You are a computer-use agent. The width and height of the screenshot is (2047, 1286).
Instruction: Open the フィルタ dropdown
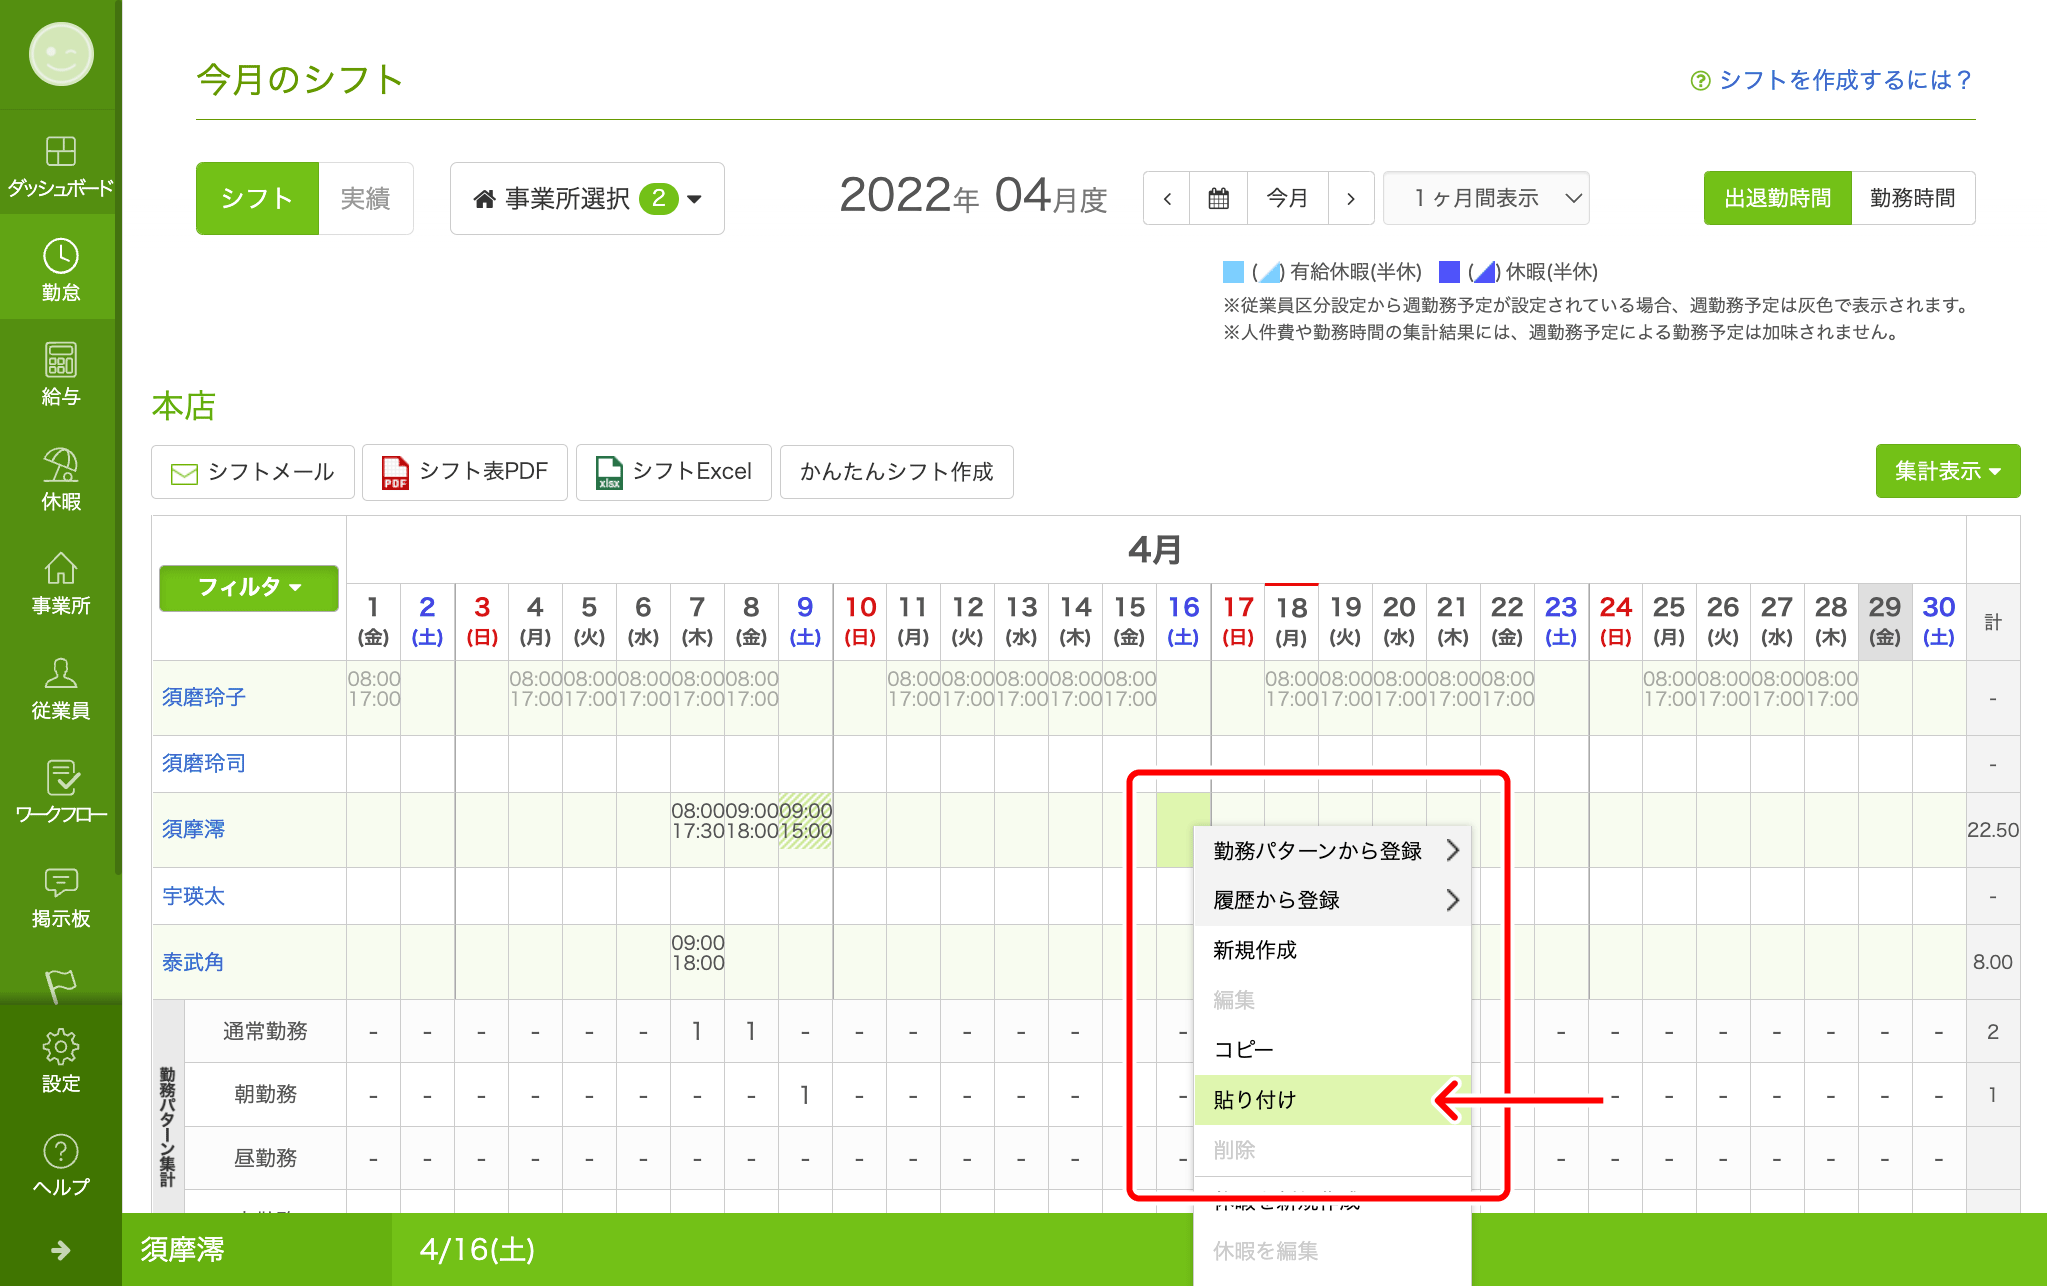(x=249, y=587)
